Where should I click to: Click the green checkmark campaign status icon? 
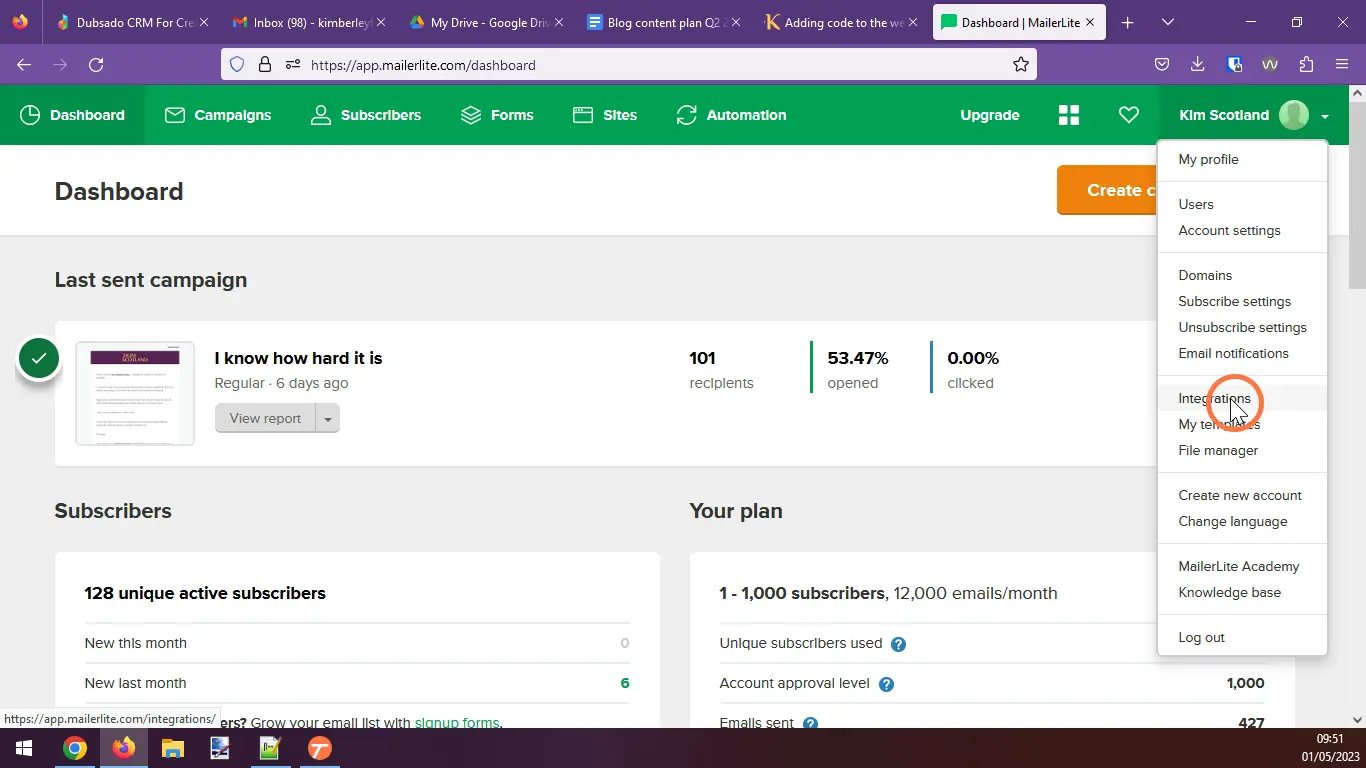pyautogui.click(x=39, y=358)
